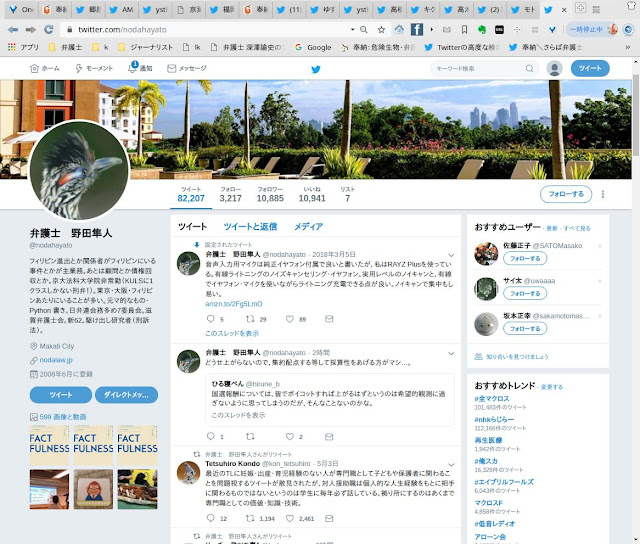Click the search magnifier in keyword box
This screenshot has height=544, width=640.
coord(529,69)
